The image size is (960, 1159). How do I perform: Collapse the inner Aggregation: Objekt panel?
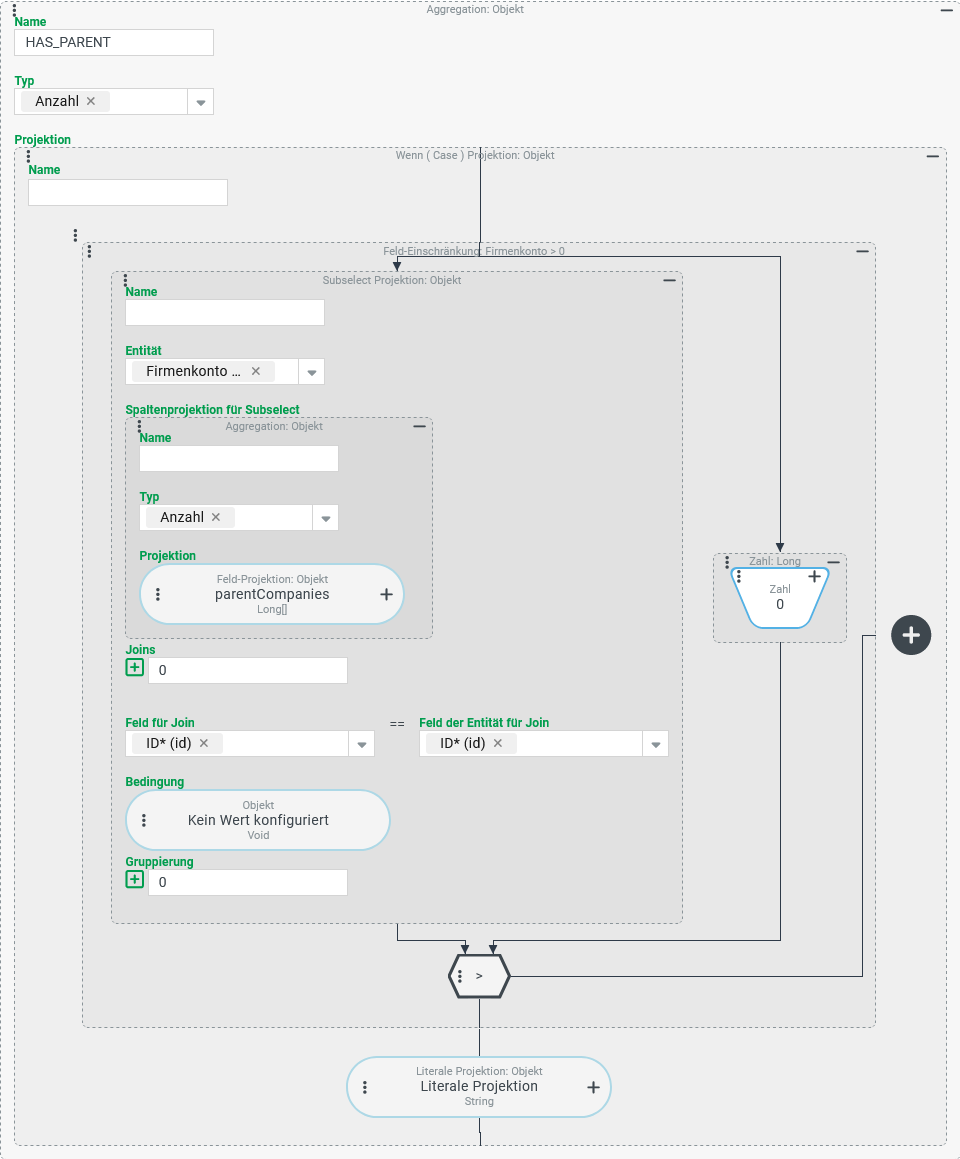[419, 426]
